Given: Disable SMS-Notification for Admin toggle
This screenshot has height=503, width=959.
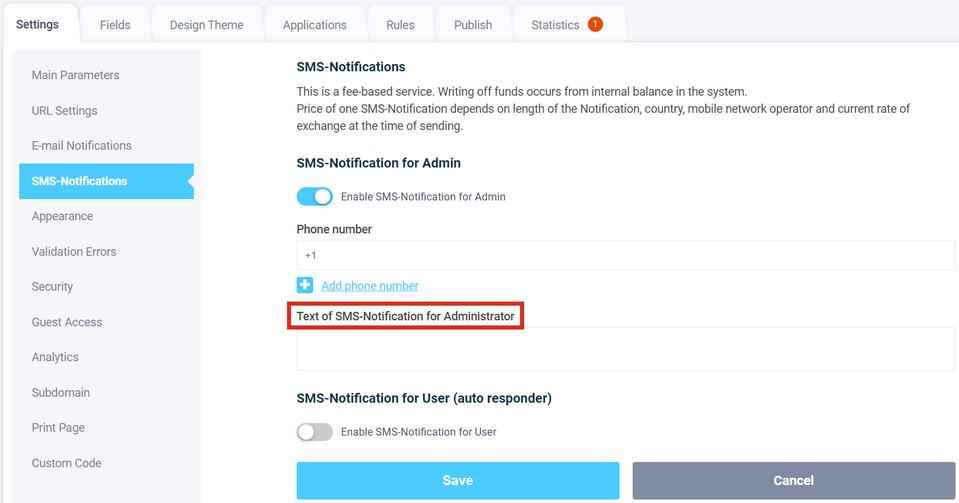Looking at the screenshot, I should coord(315,197).
